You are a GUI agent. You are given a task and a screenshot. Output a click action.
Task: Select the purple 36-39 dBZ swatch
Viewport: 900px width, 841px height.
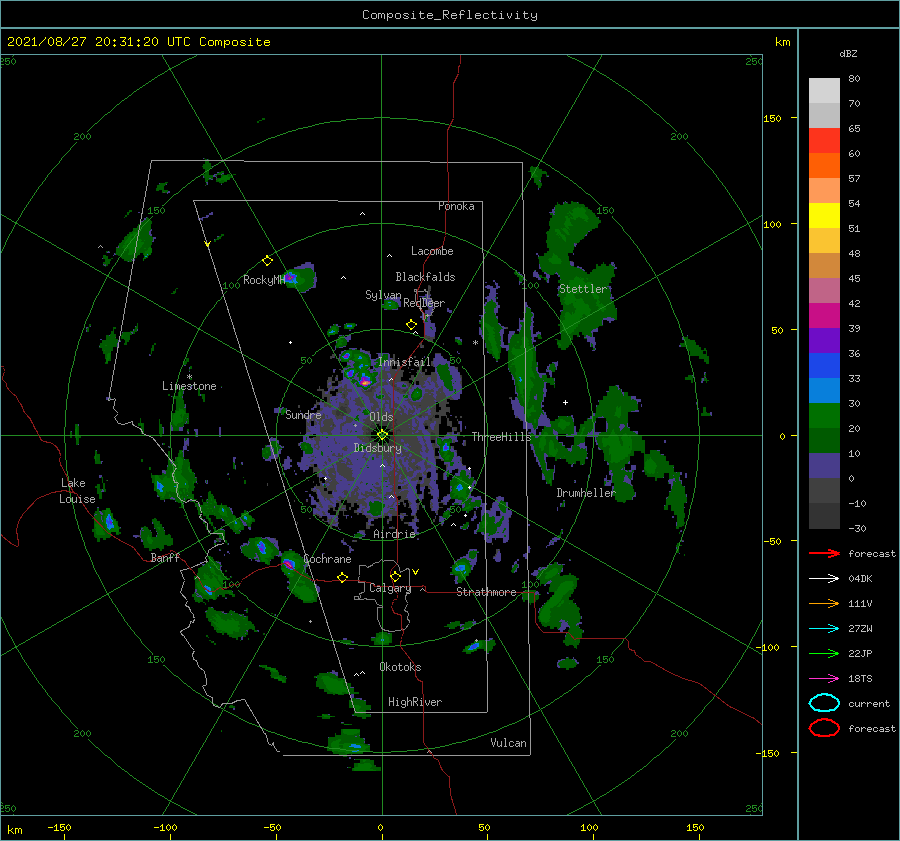tap(824, 340)
